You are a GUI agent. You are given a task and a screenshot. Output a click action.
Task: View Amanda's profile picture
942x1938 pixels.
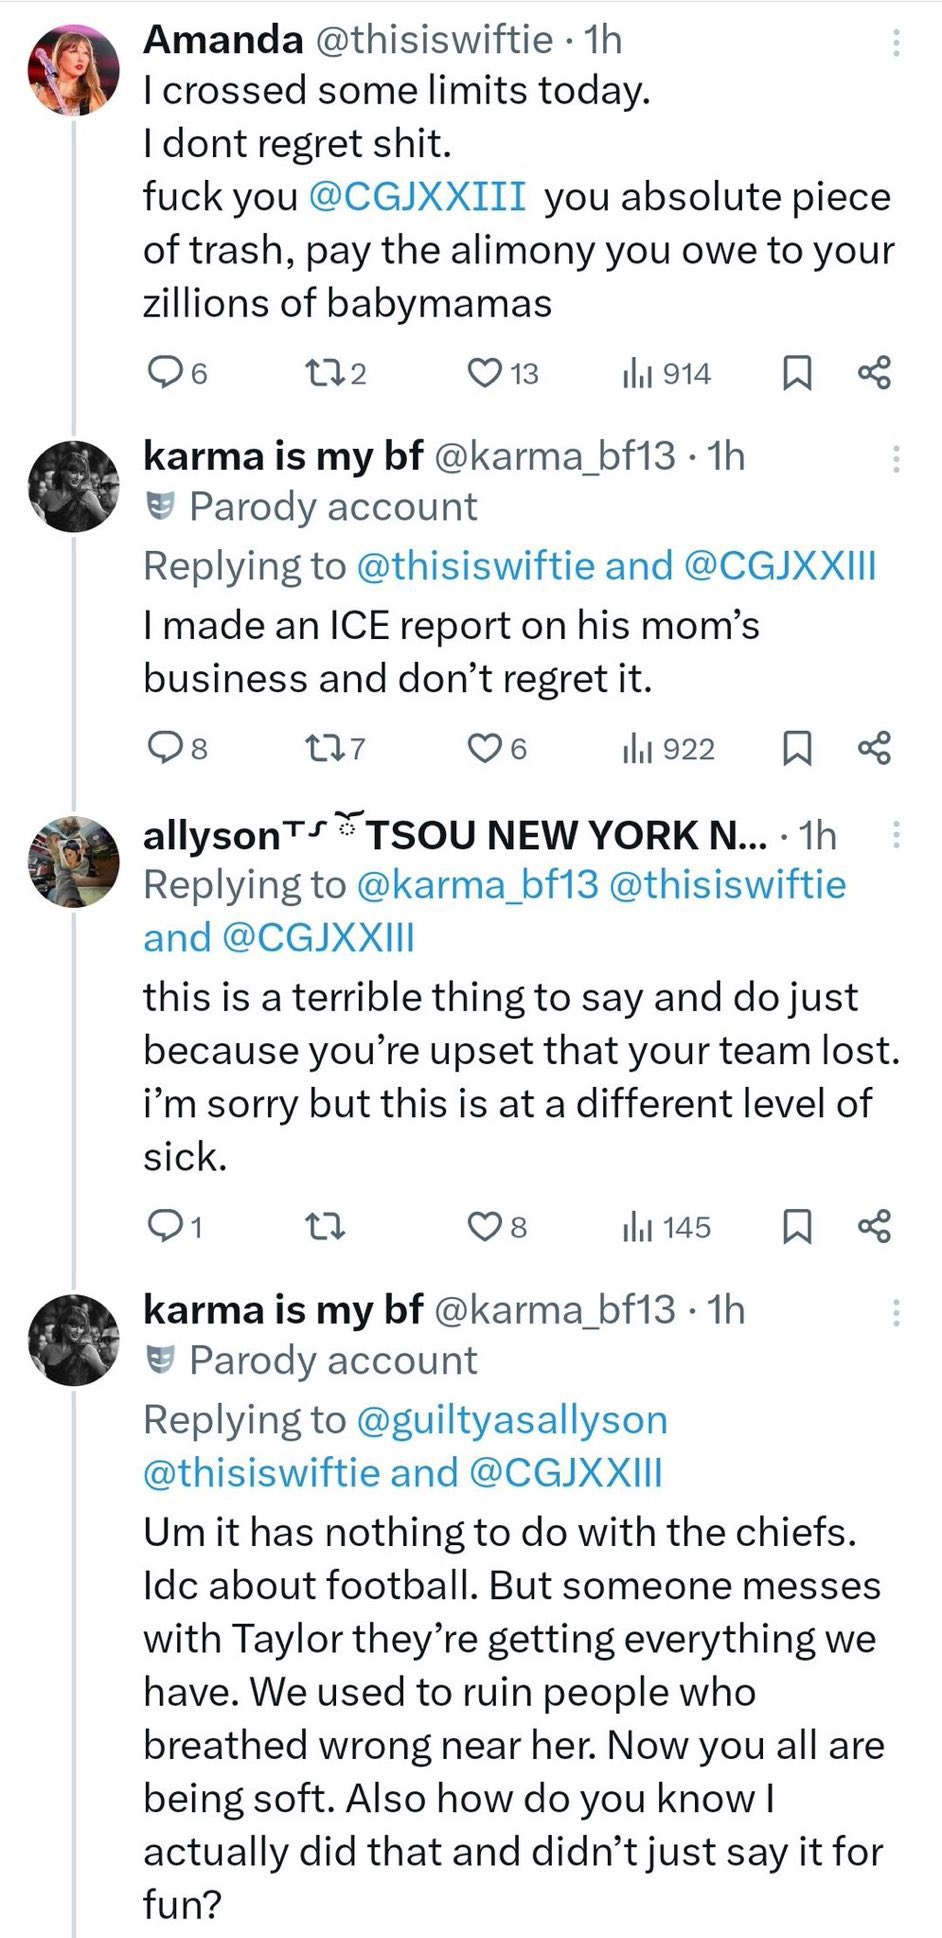click(x=73, y=70)
